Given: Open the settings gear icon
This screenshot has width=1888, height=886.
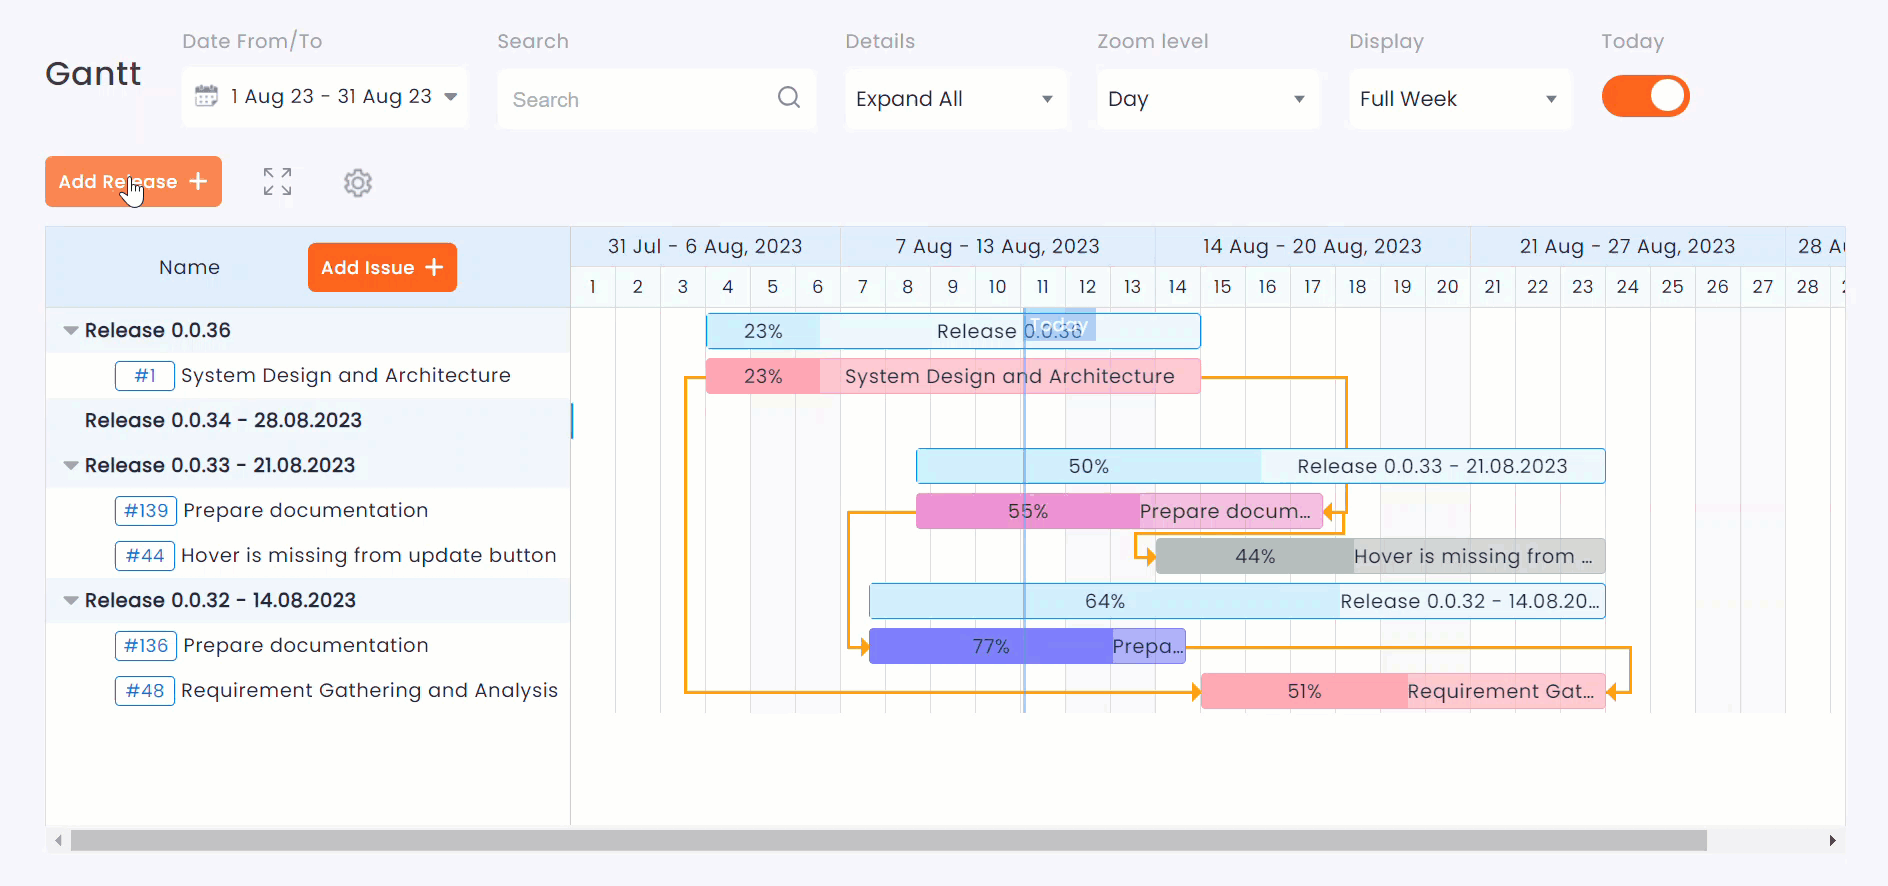Looking at the screenshot, I should click(x=358, y=183).
